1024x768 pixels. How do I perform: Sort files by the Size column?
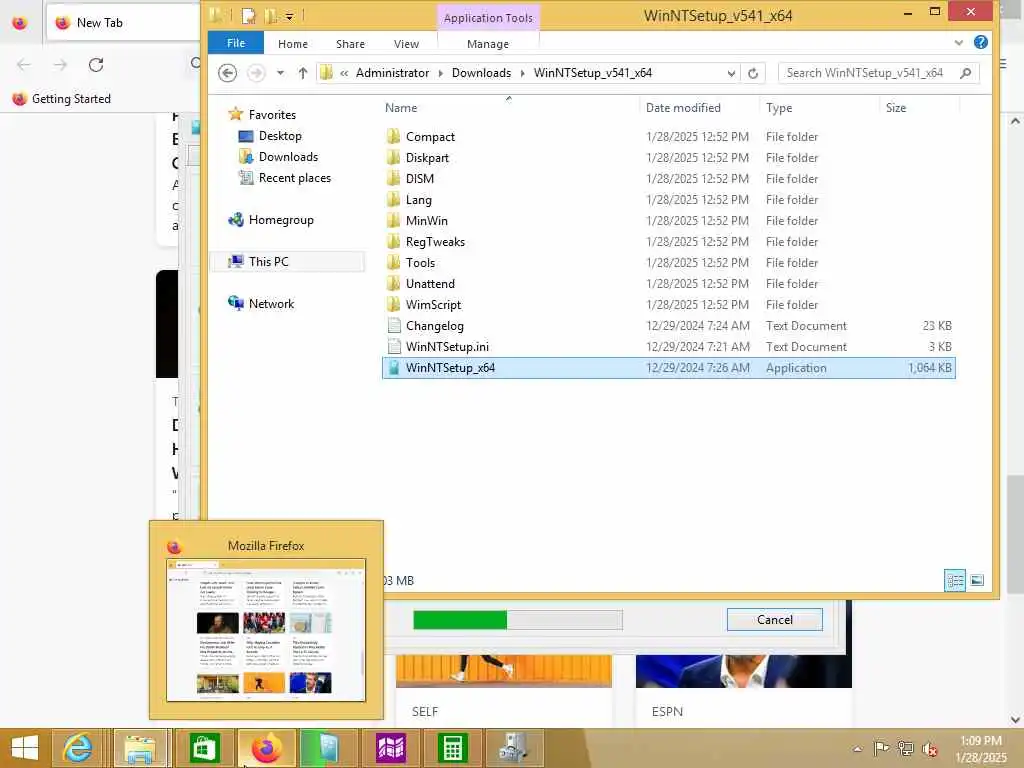point(895,108)
